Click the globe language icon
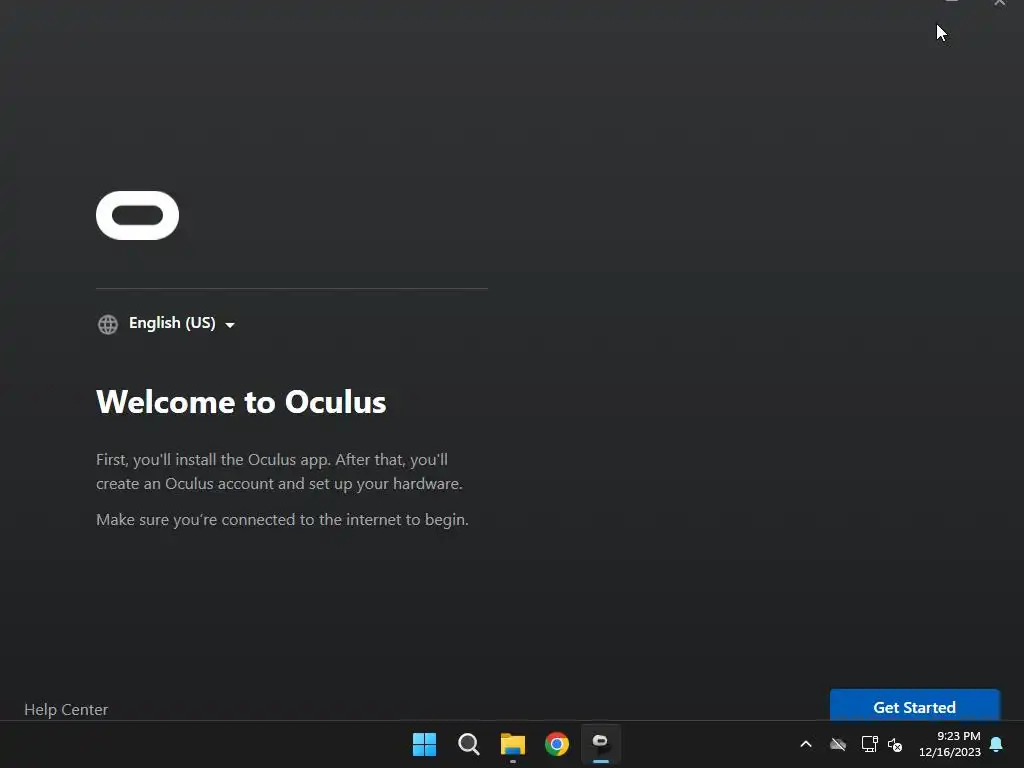This screenshot has height=768, width=1024. click(108, 324)
